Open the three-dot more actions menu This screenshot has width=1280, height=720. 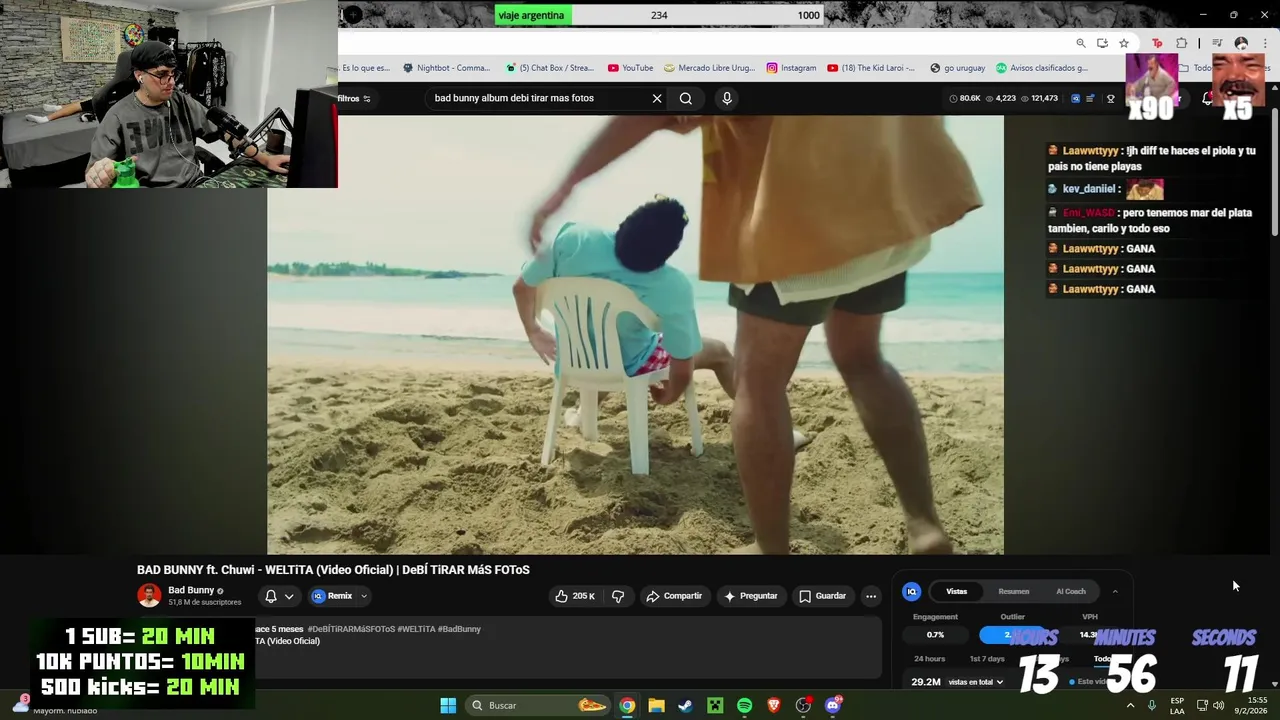coord(871,596)
